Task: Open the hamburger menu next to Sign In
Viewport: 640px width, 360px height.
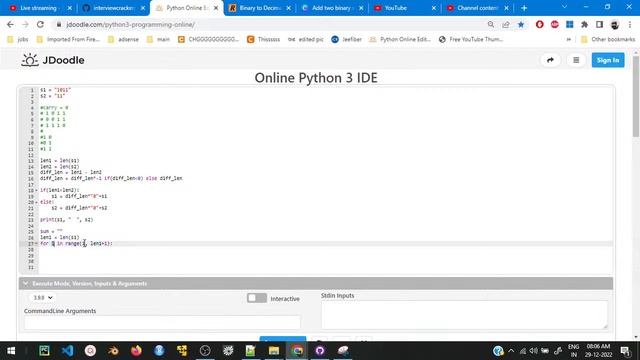Action: pos(576,60)
